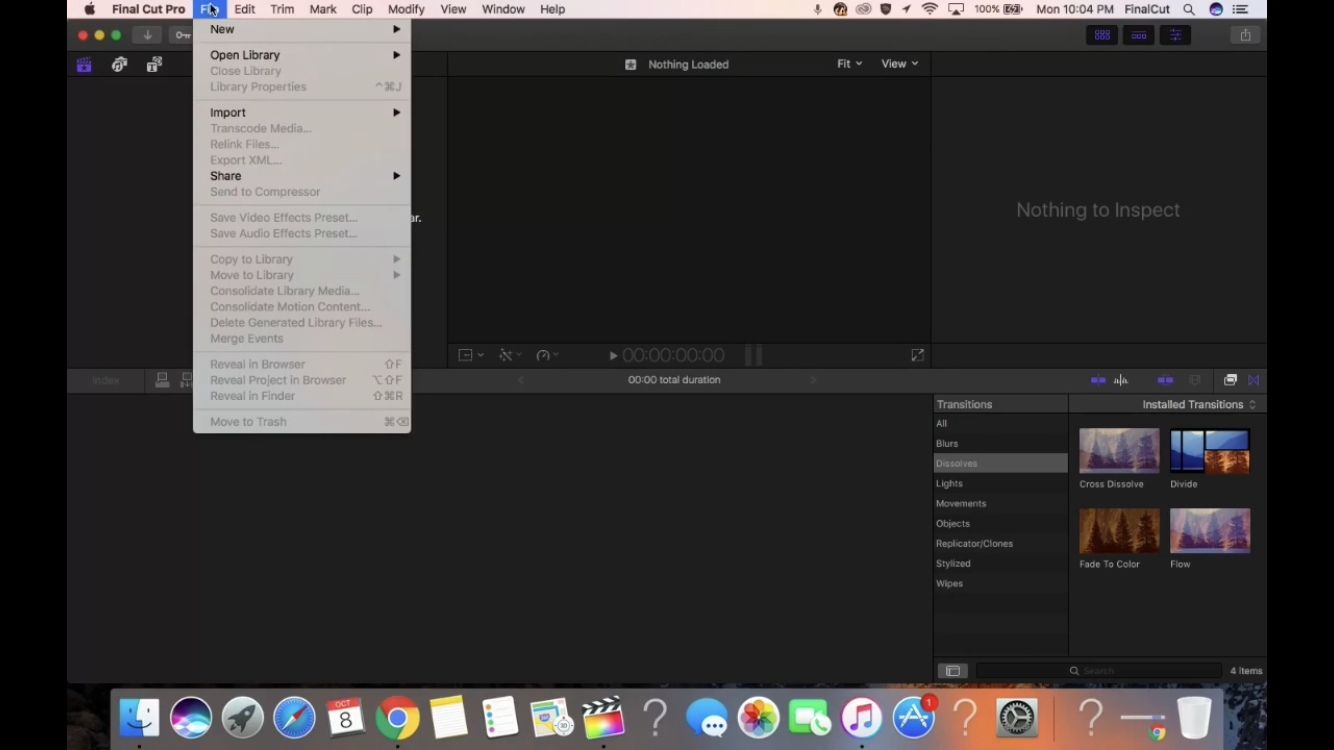Toggle audio waveform display in timeline toolbar

coord(1121,380)
